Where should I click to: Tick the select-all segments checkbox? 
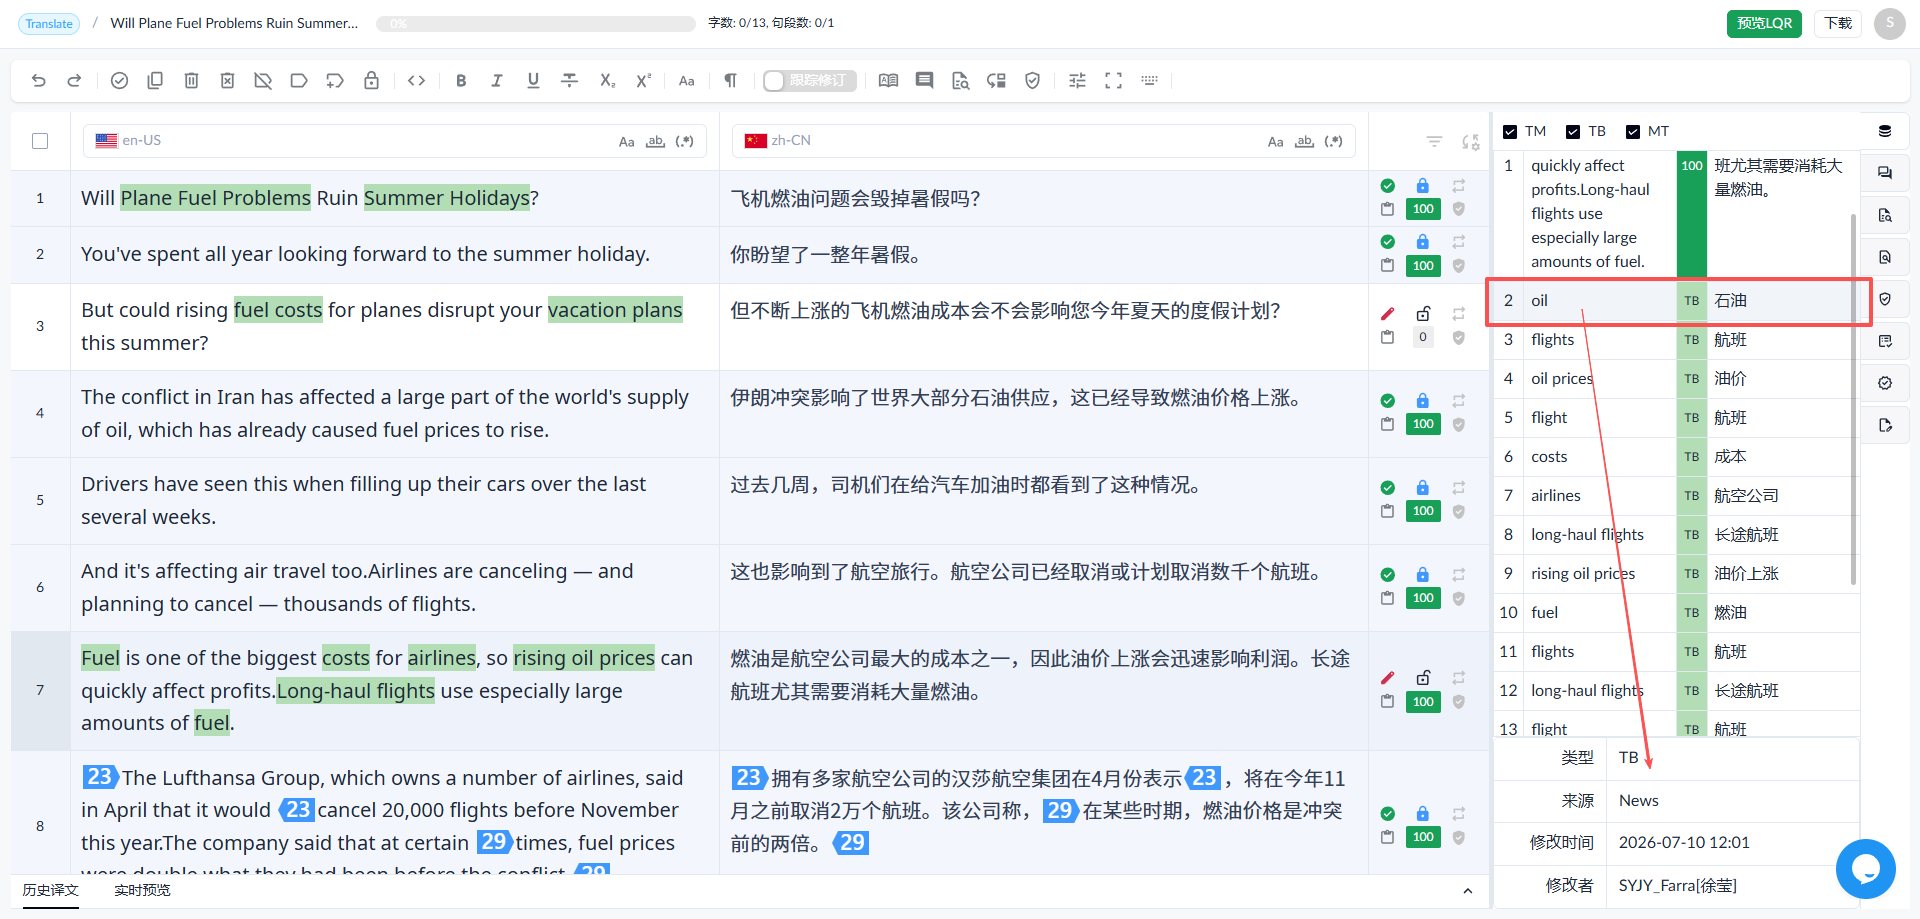[40, 141]
